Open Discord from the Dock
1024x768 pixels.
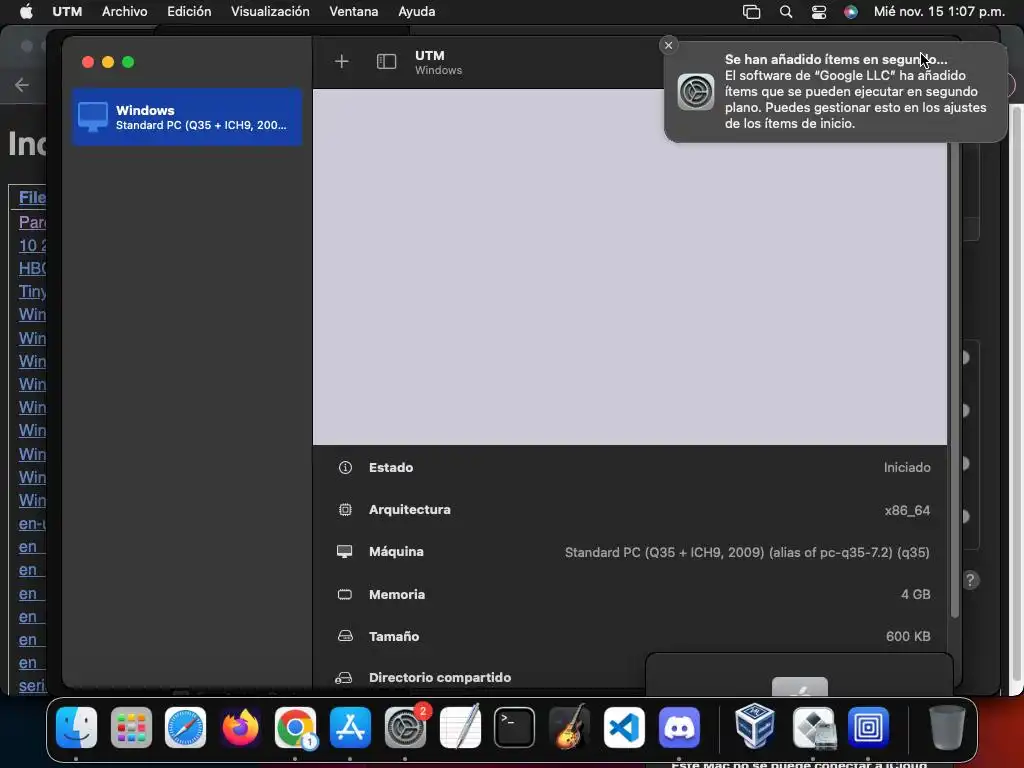coord(679,727)
